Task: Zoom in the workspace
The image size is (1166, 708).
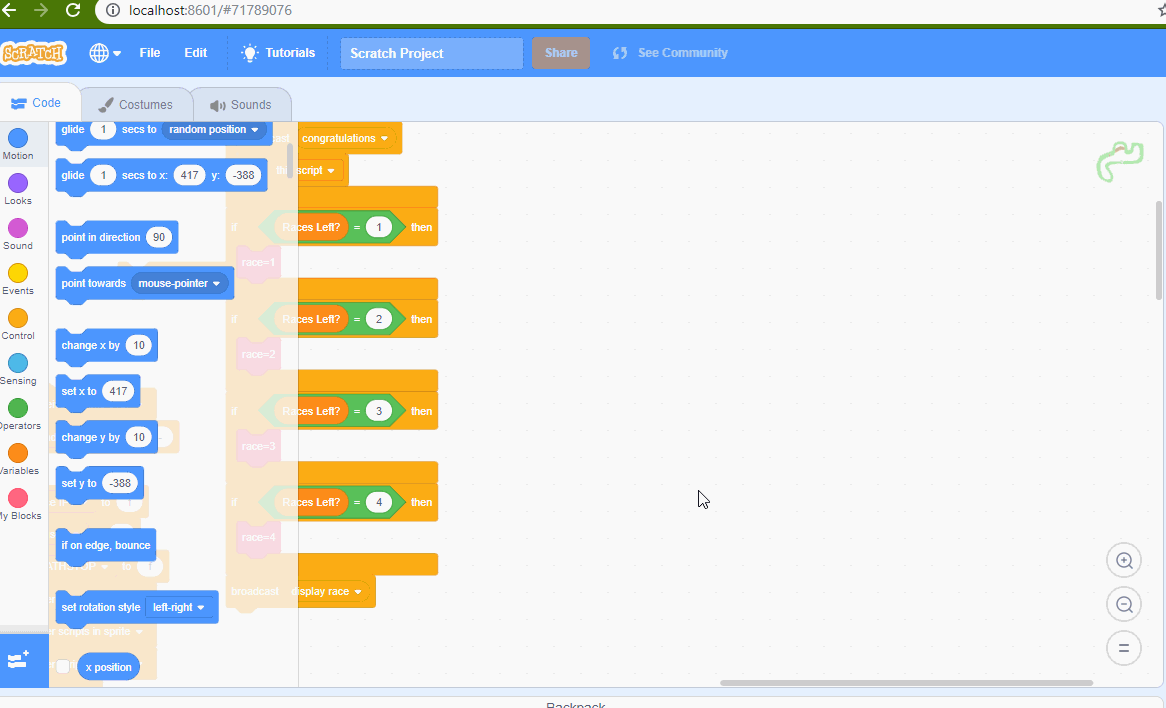Action: (1124, 561)
